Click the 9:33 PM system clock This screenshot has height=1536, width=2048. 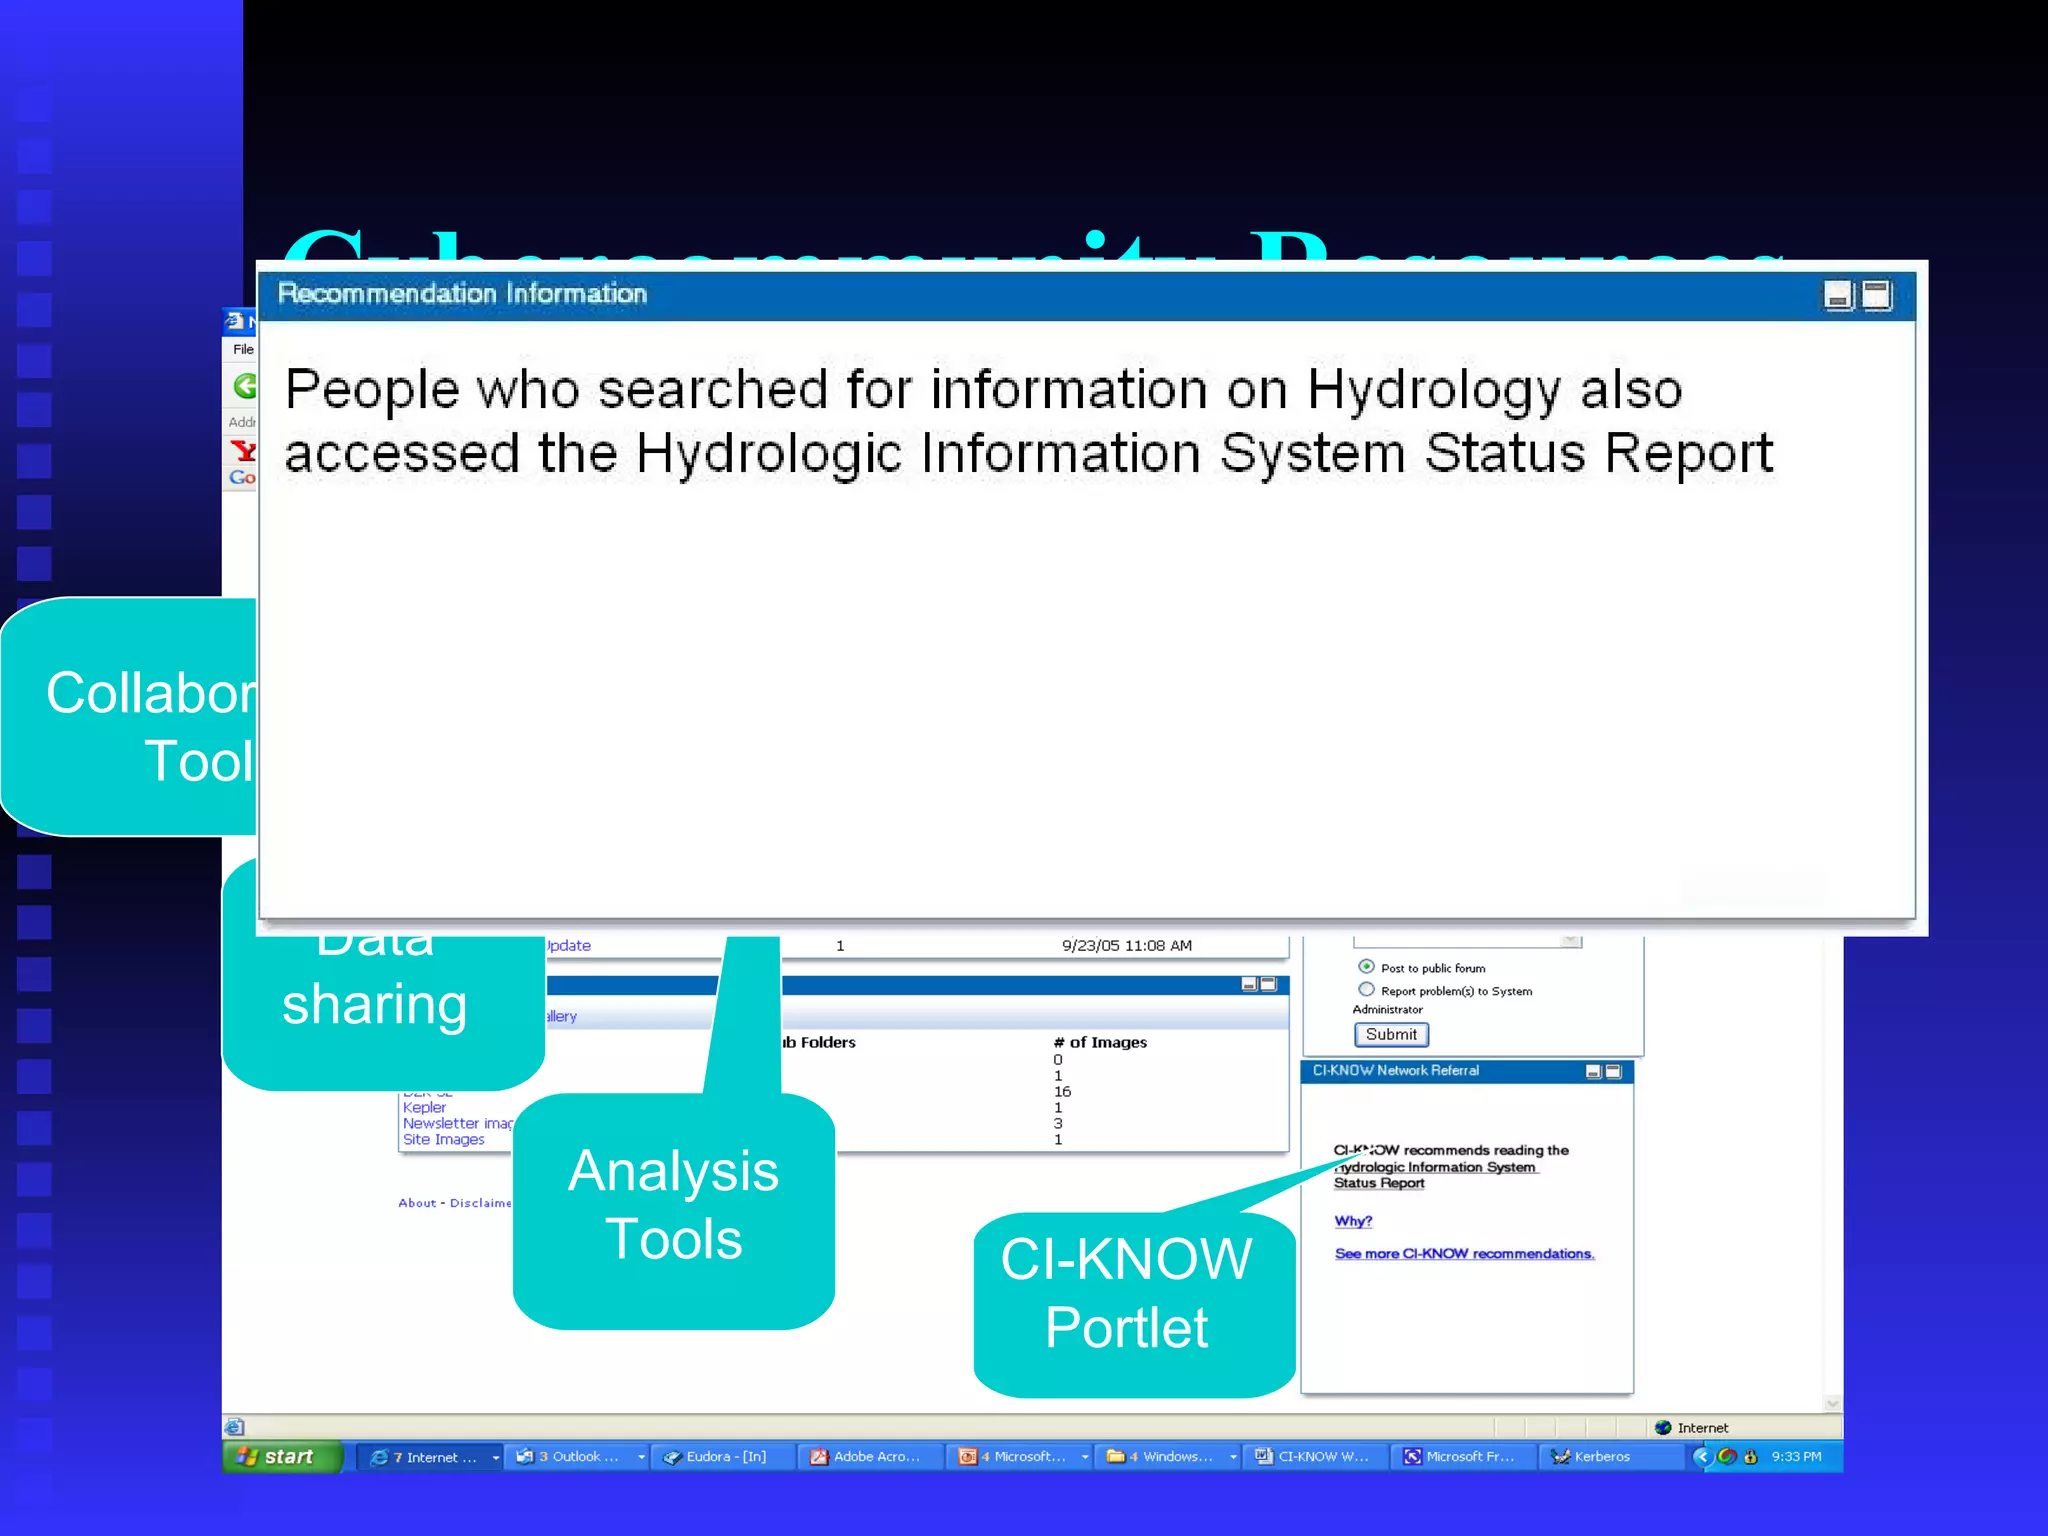pyautogui.click(x=1797, y=1457)
